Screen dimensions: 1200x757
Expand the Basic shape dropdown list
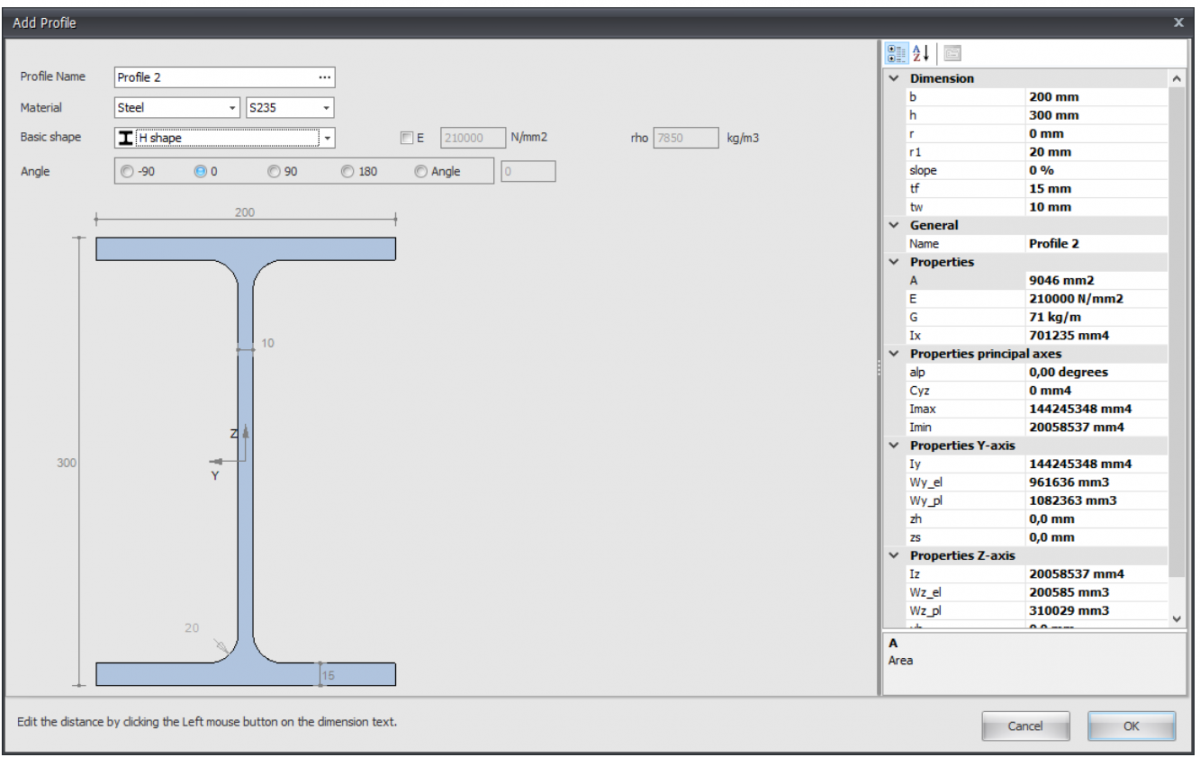point(327,138)
